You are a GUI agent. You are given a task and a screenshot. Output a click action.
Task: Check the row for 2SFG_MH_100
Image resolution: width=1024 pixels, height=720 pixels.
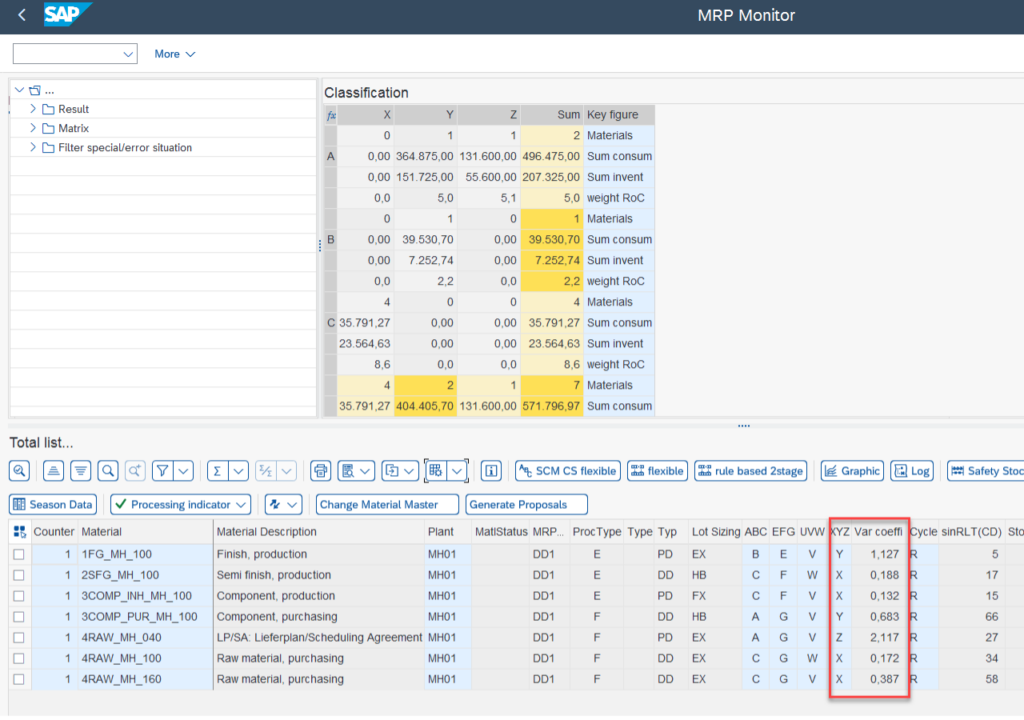click(19, 575)
